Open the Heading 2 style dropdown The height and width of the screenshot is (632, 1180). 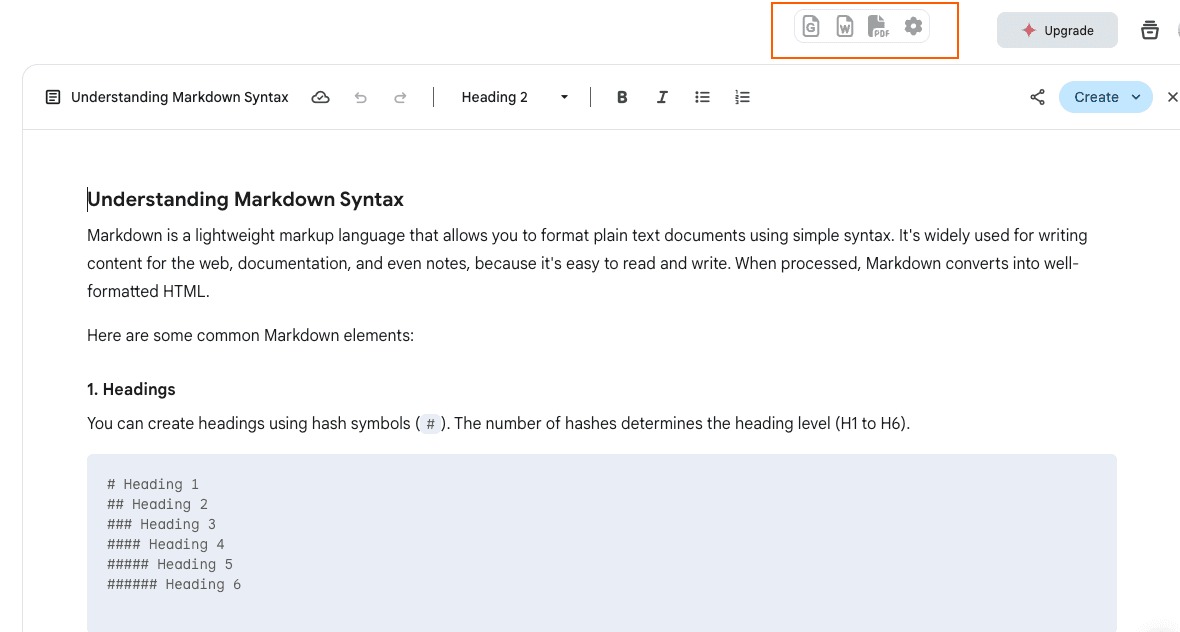pos(514,97)
